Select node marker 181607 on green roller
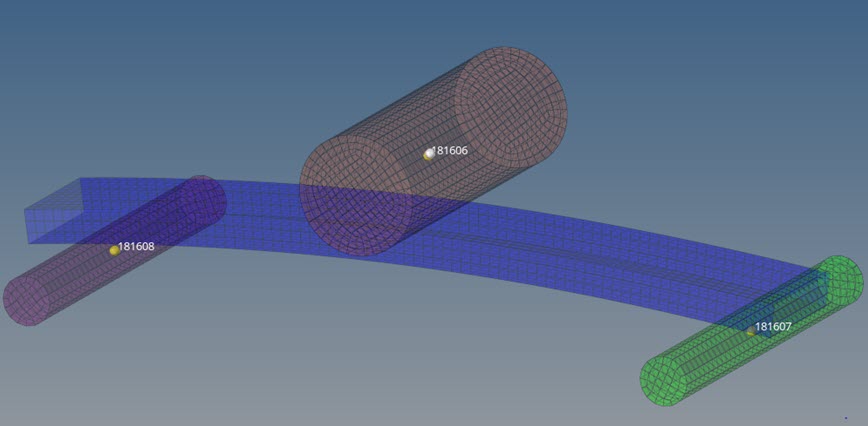 tap(751, 331)
